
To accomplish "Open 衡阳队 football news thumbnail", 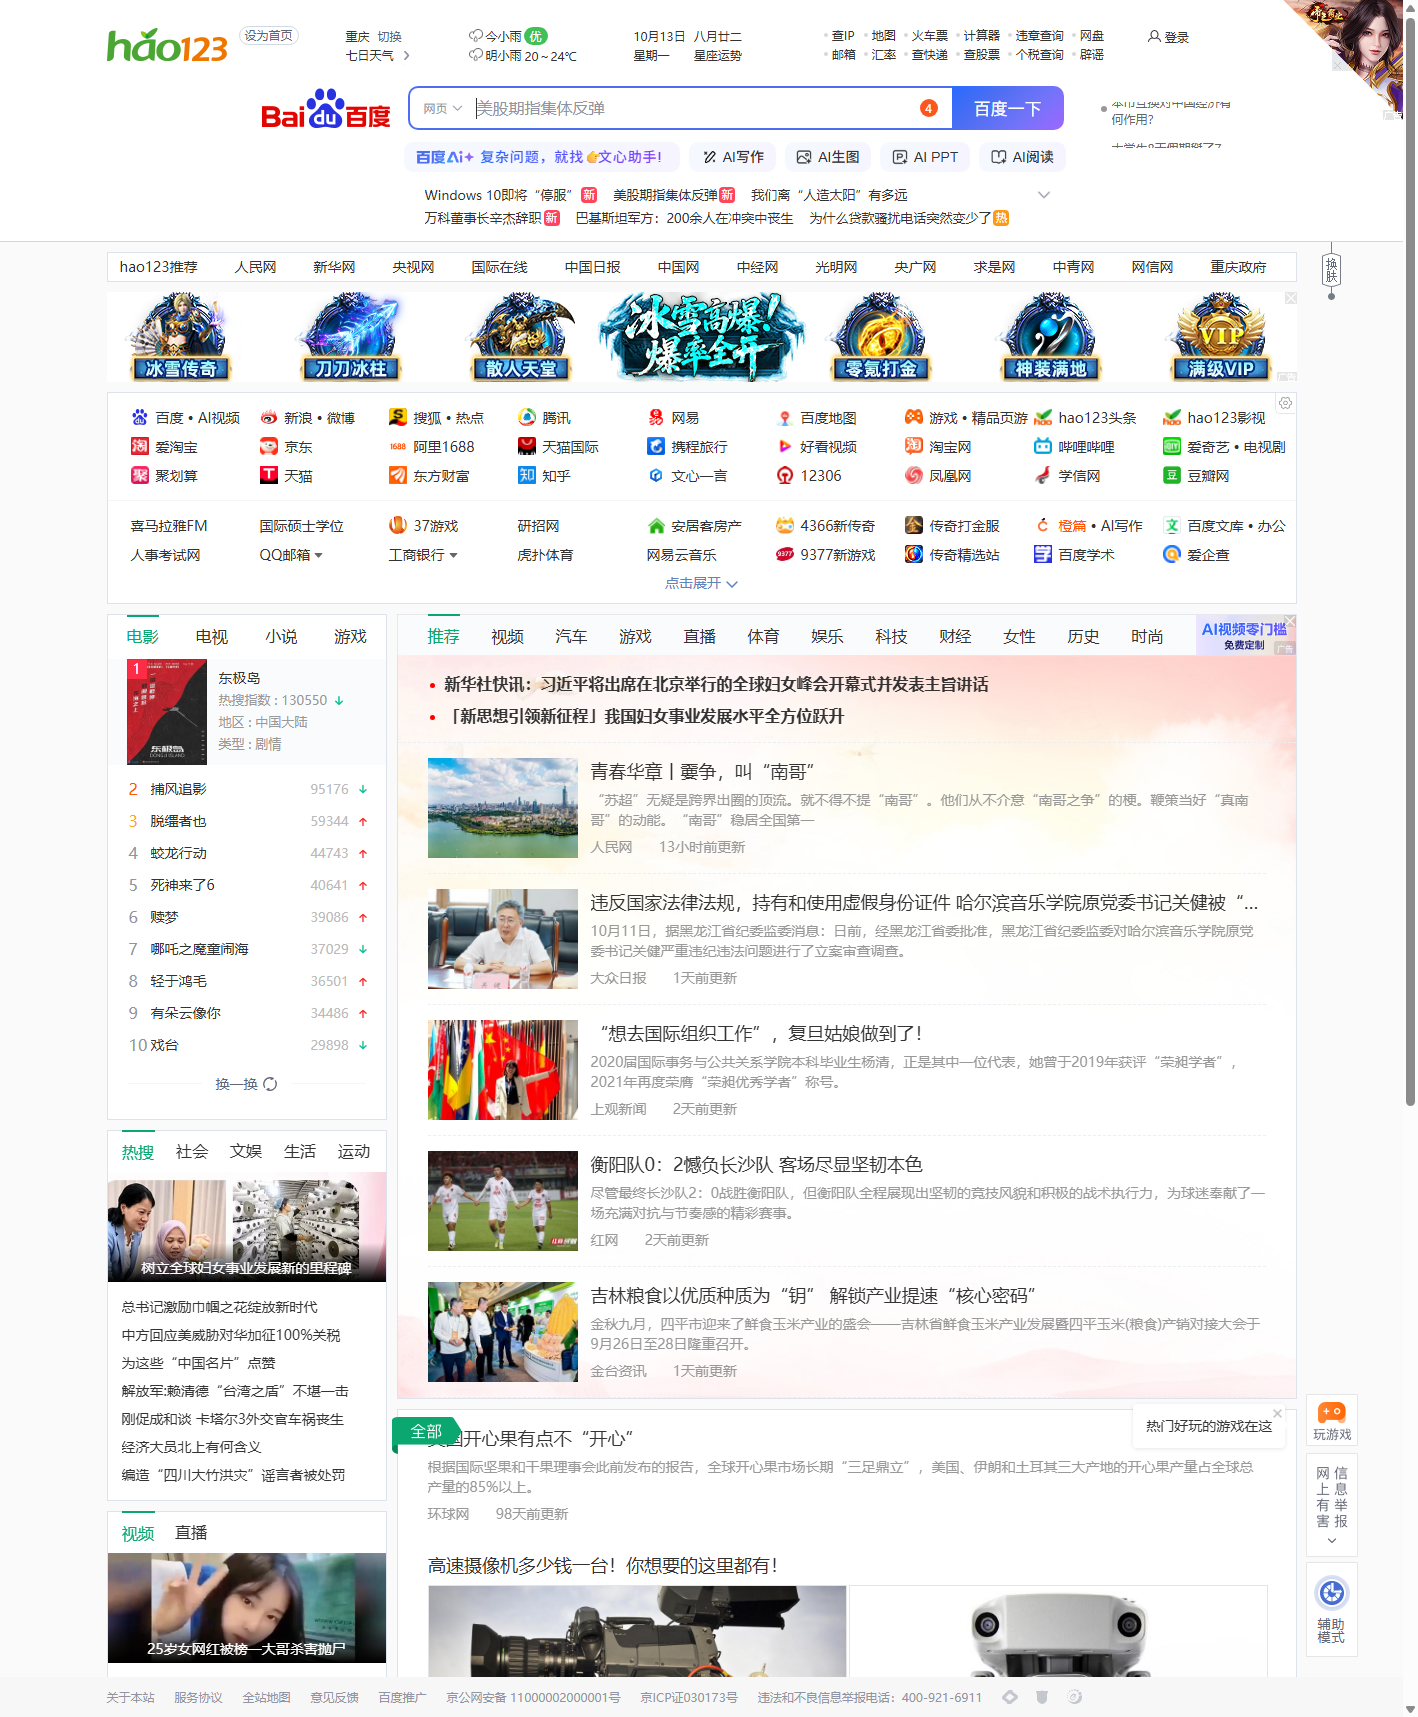I will (503, 1201).
